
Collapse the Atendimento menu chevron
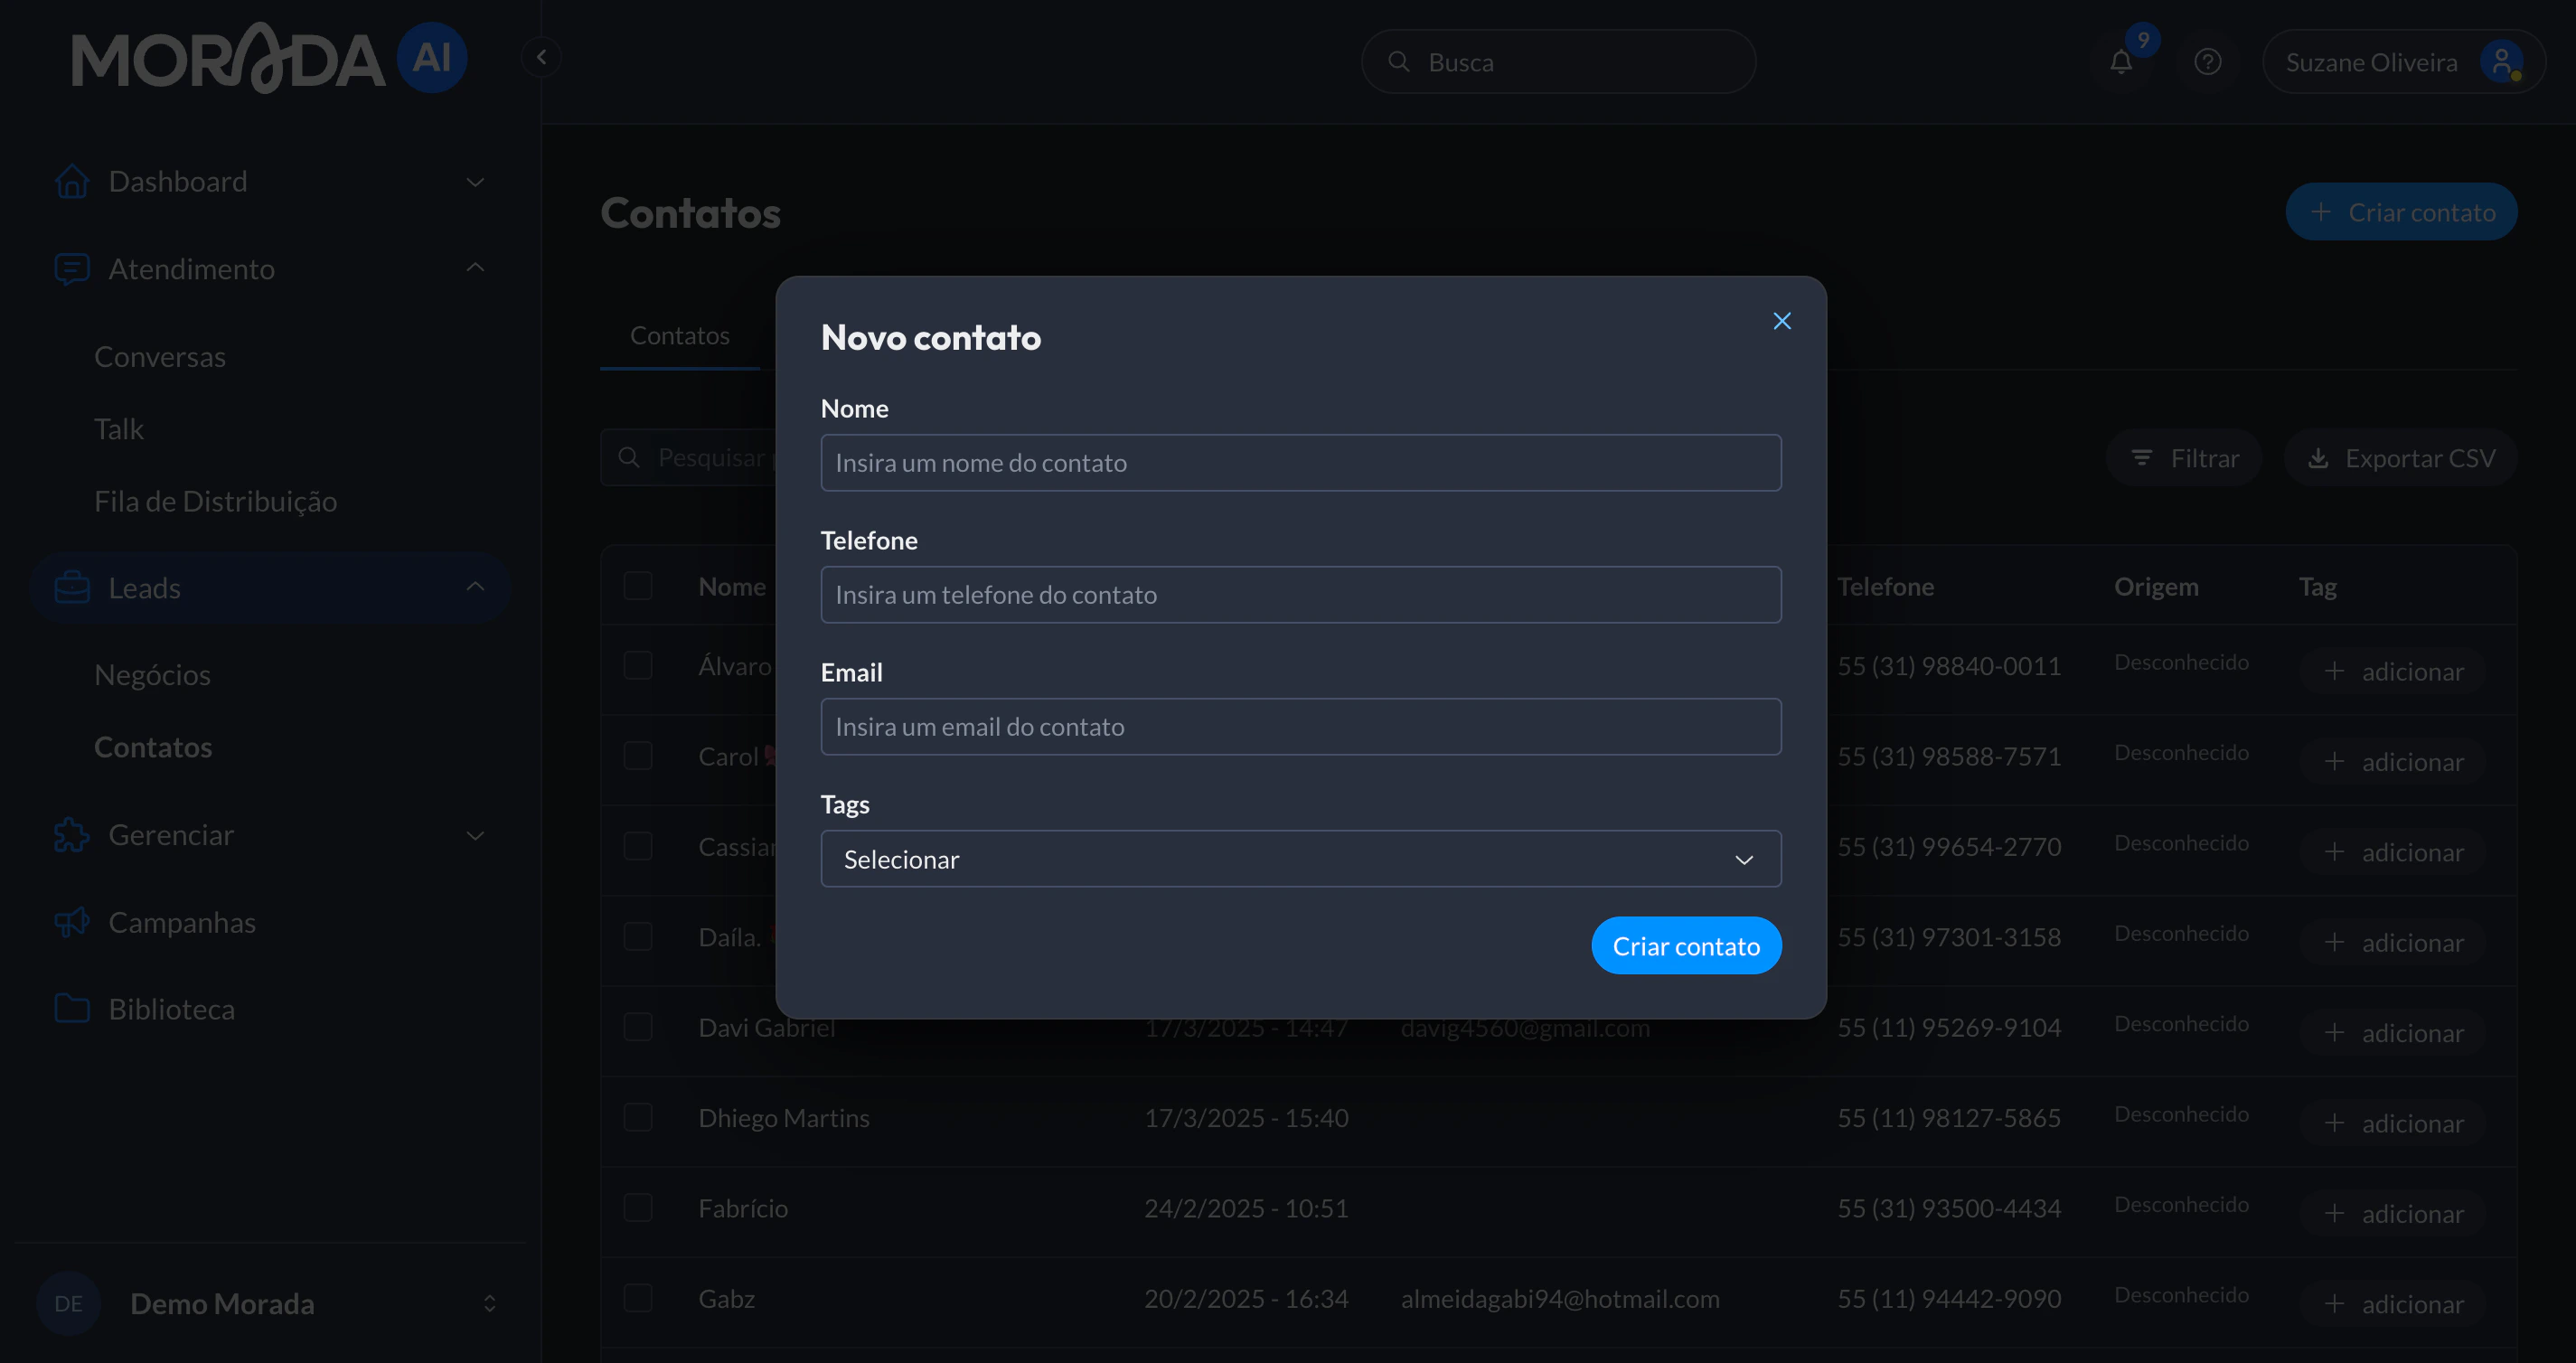pyautogui.click(x=475, y=268)
